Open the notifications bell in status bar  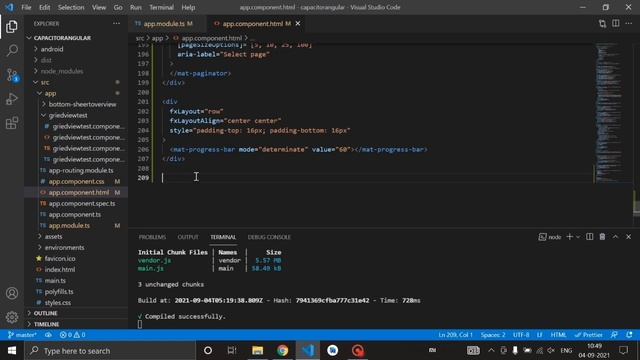point(629,335)
